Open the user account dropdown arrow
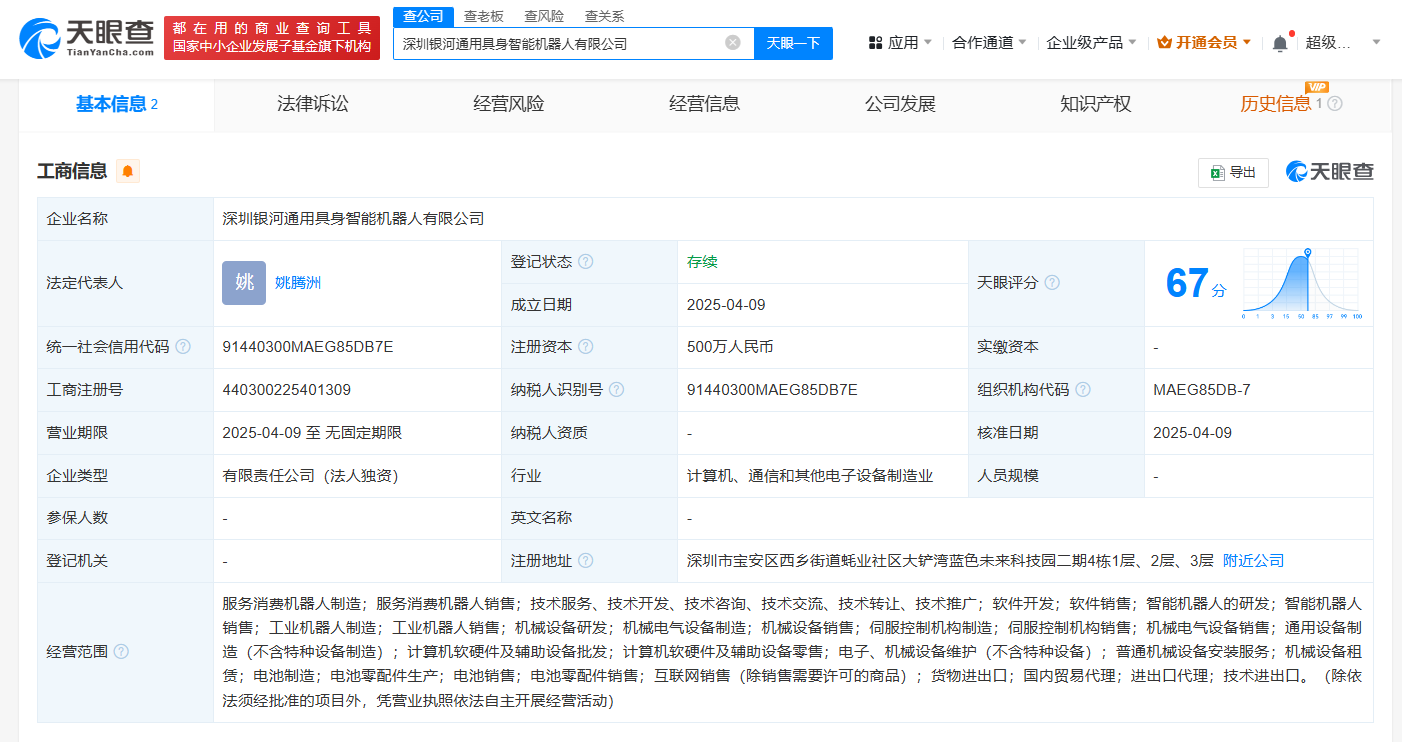Viewport: 1402px width, 742px height. [1376, 43]
